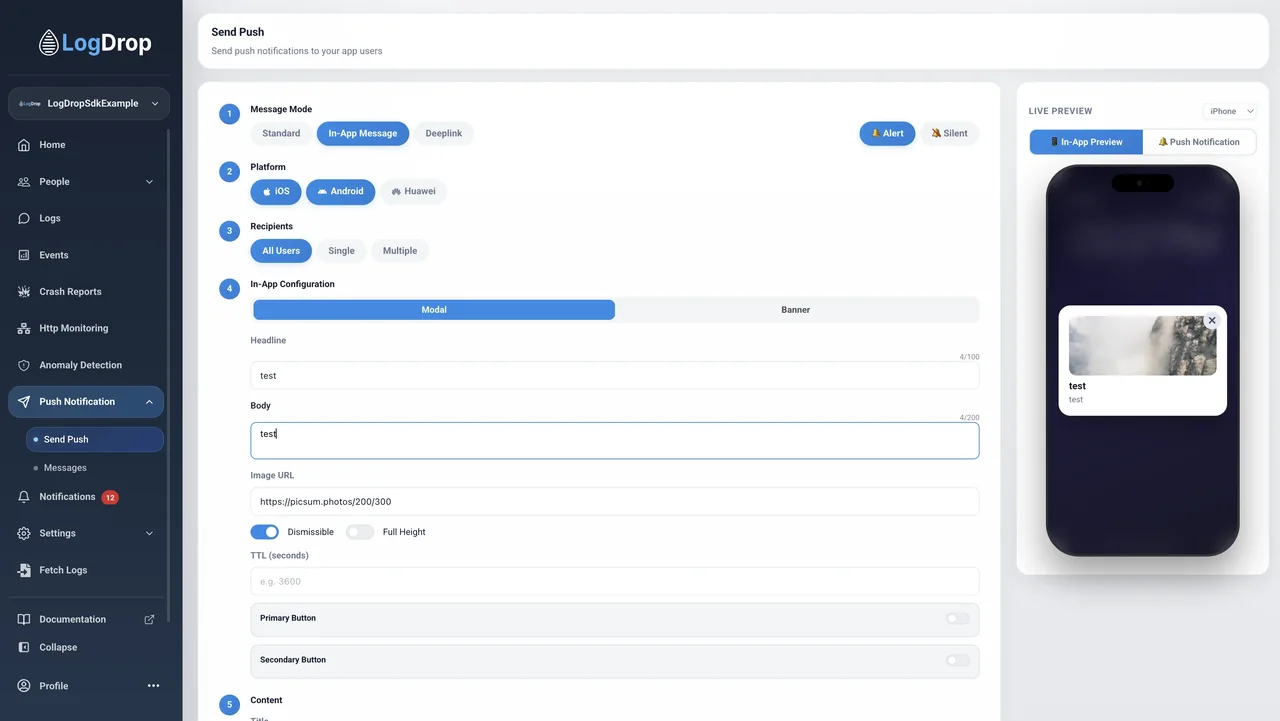Enable the Full Height switch
The width and height of the screenshot is (1280, 721).
click(360, 532)
